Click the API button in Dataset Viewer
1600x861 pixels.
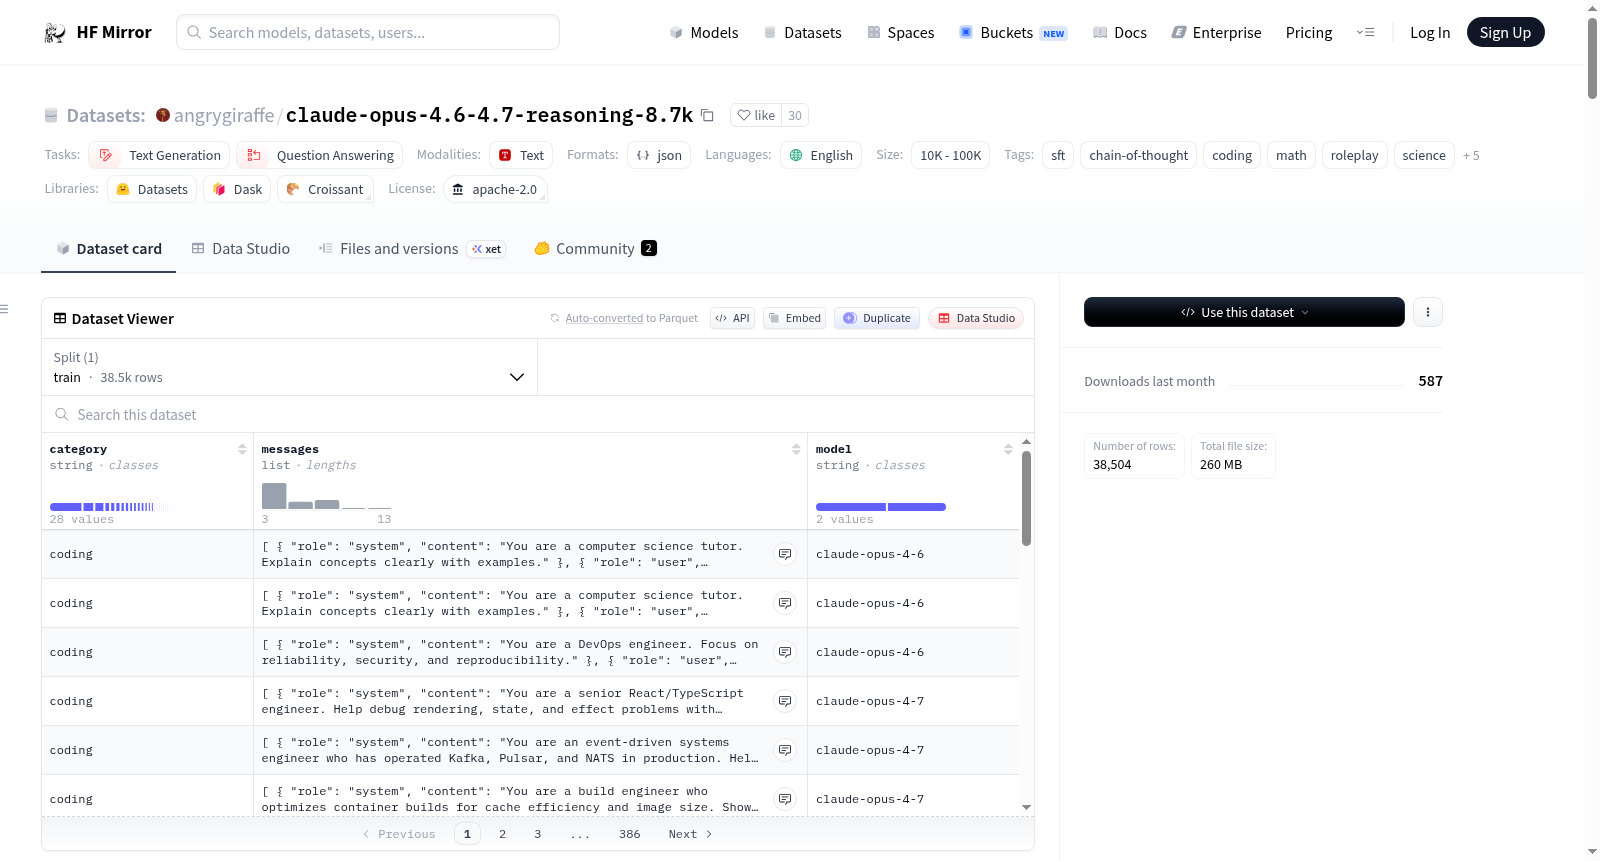[x=732, y=318]
